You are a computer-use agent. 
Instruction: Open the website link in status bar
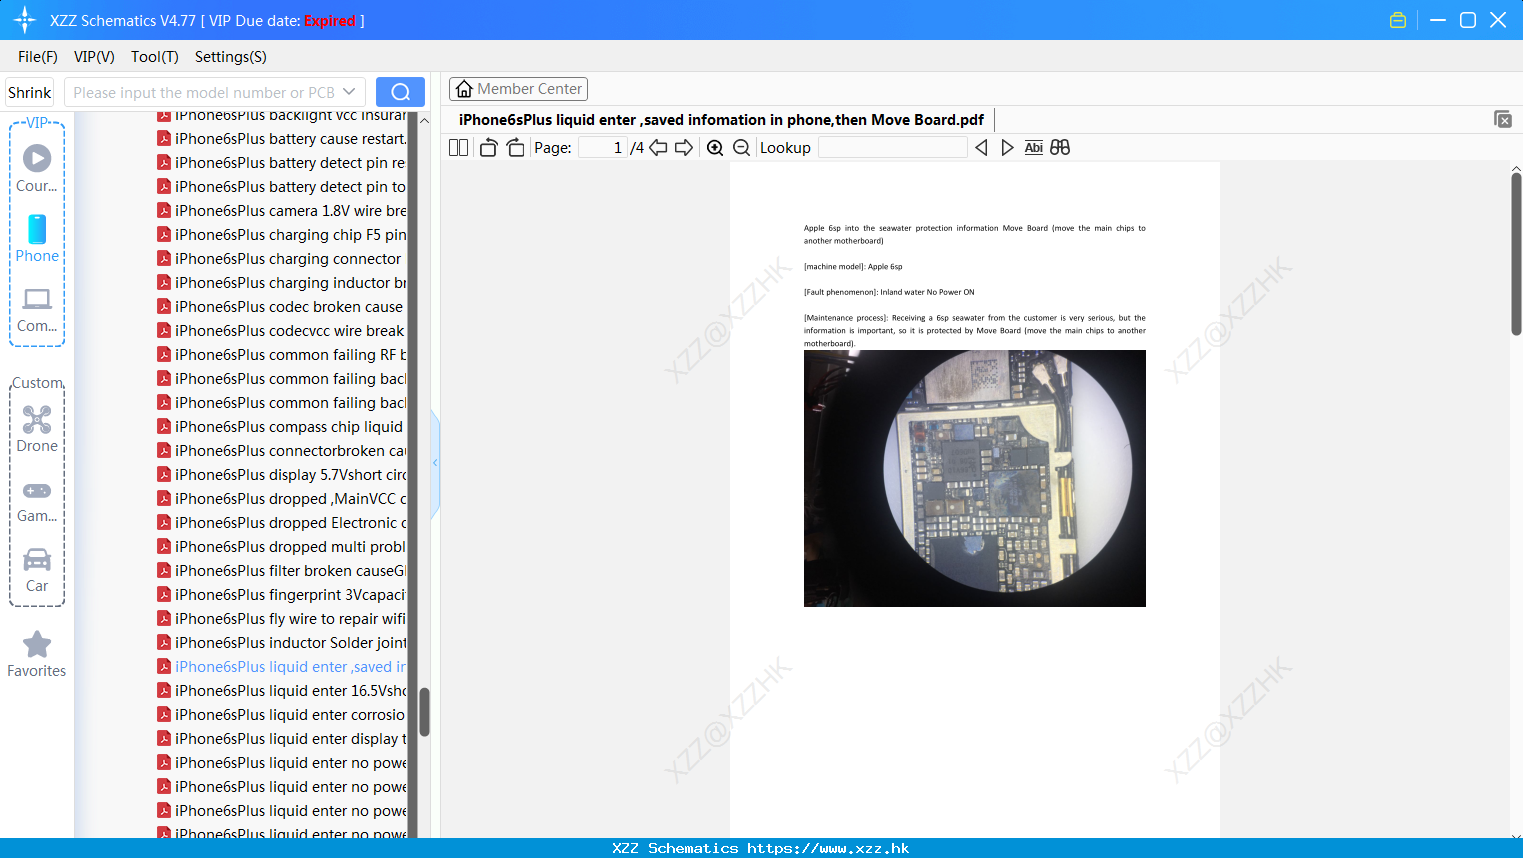(x=828, y=848)
